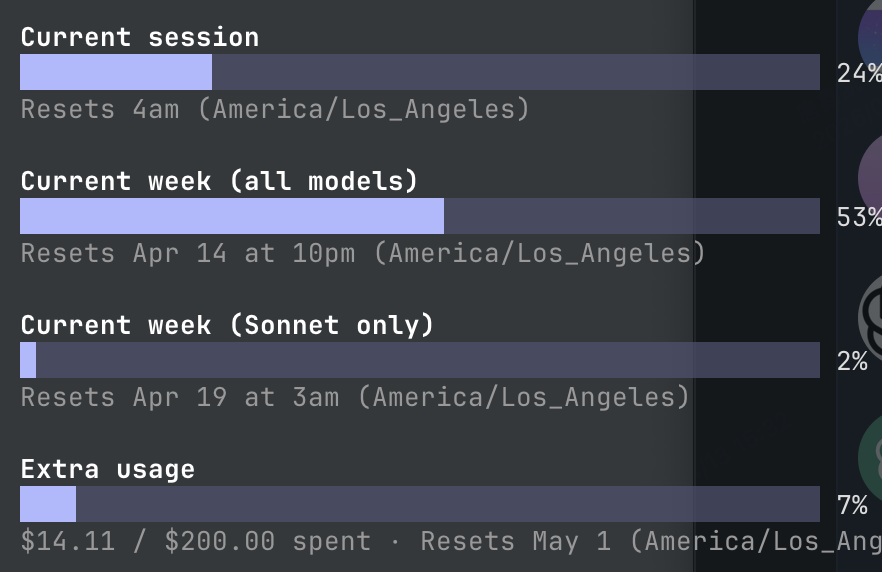Select the Current week (Sonnet only) heading
This screenshot has width=882, height=572.
click(x=227, y=325)
